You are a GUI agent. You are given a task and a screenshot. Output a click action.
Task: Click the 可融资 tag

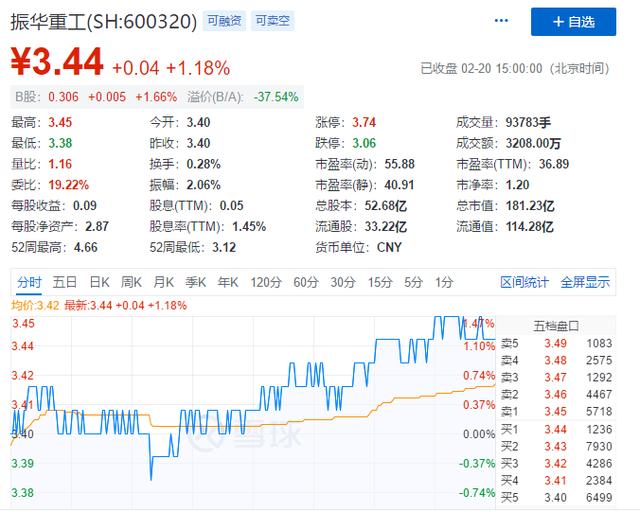224,21
